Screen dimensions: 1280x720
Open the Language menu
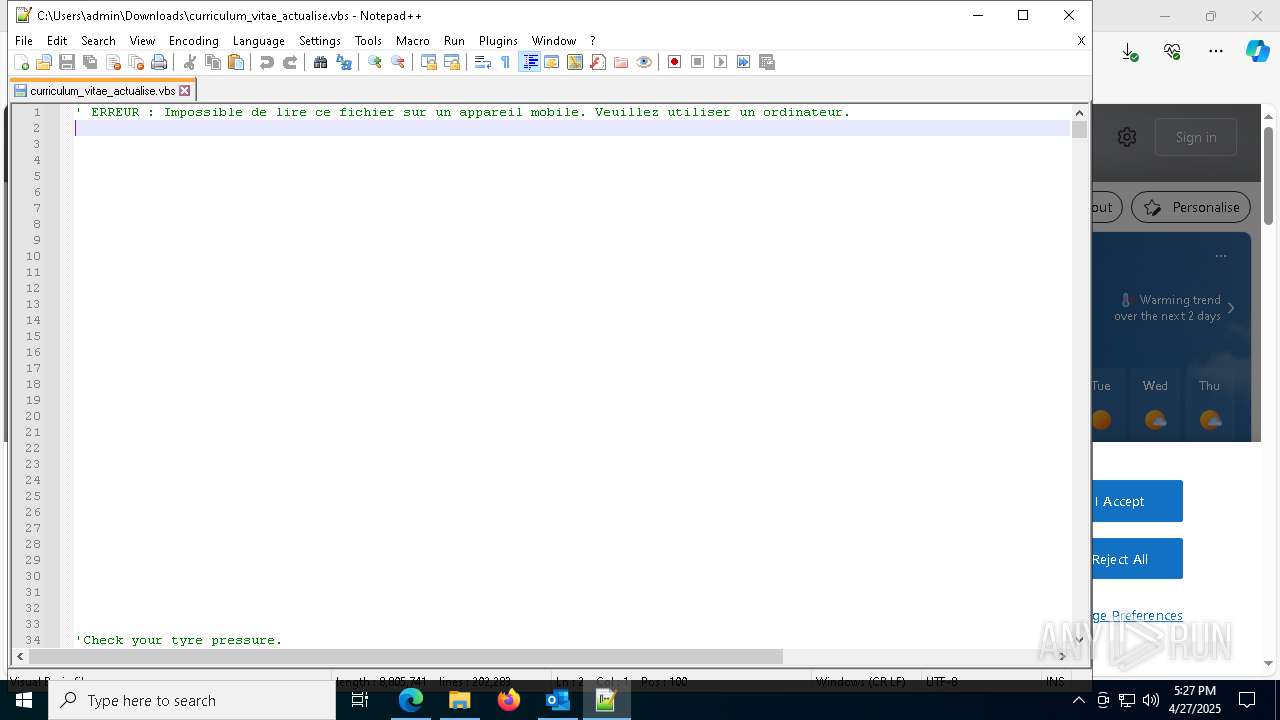[x=259, y=41]
